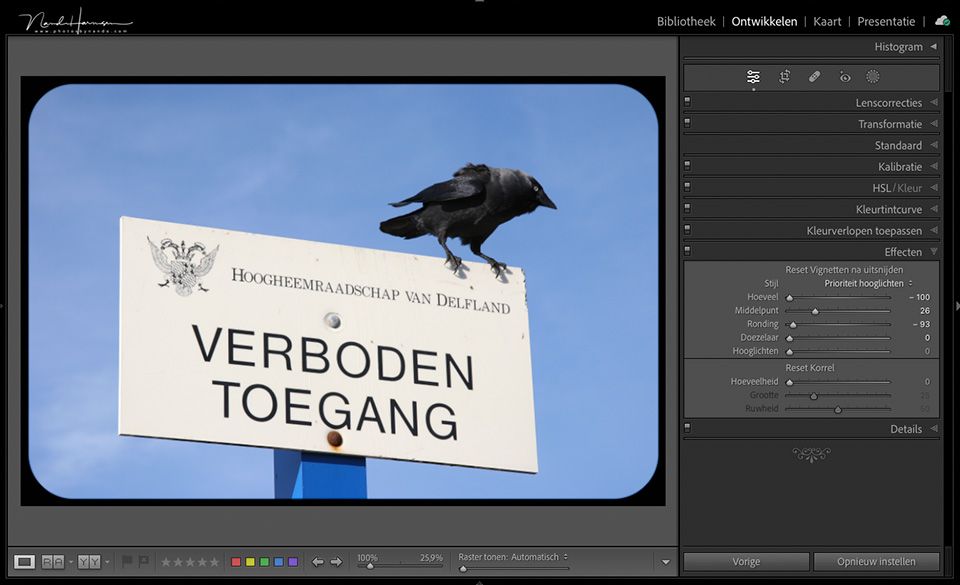960x585 pixels.
Task: Go to previous photo arrow
Action: tap(318, 562)
